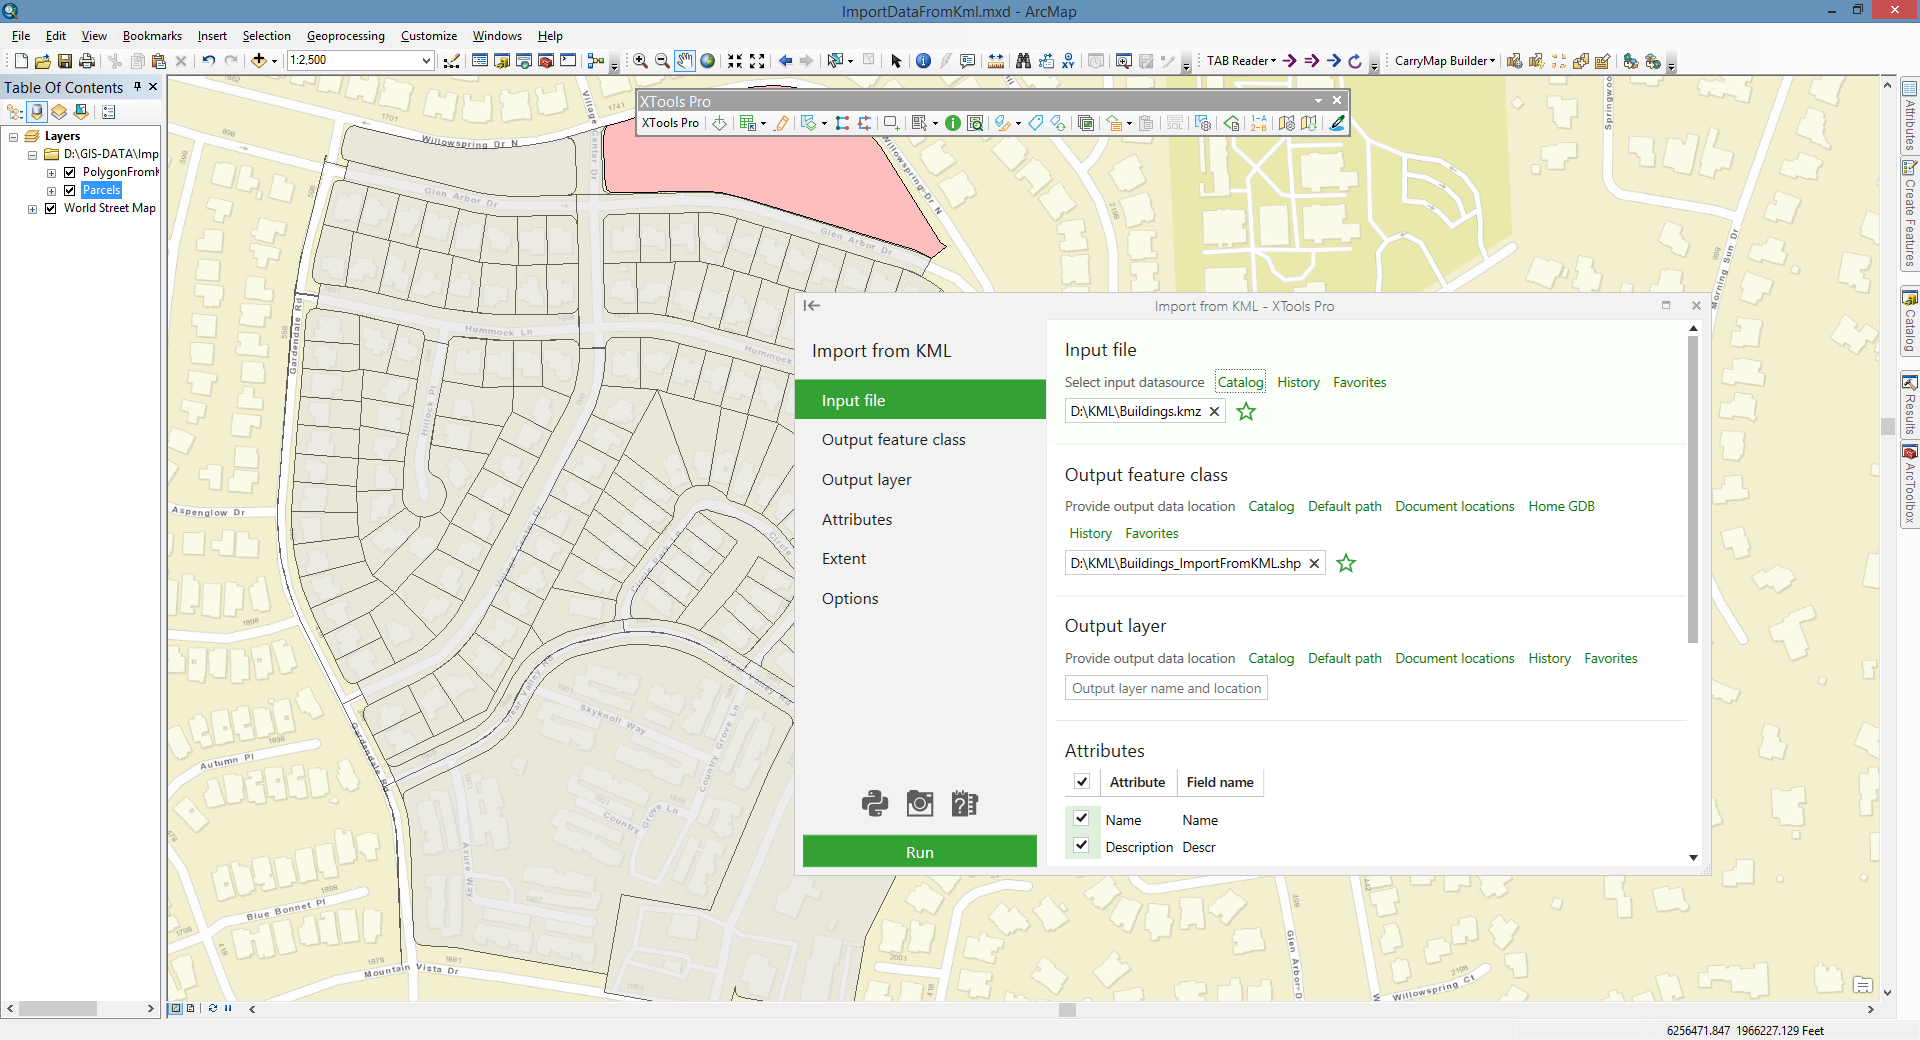Expand the Parcels layer tree node
Viewport: 1920px width, 1040px height.
click(52, 191)
